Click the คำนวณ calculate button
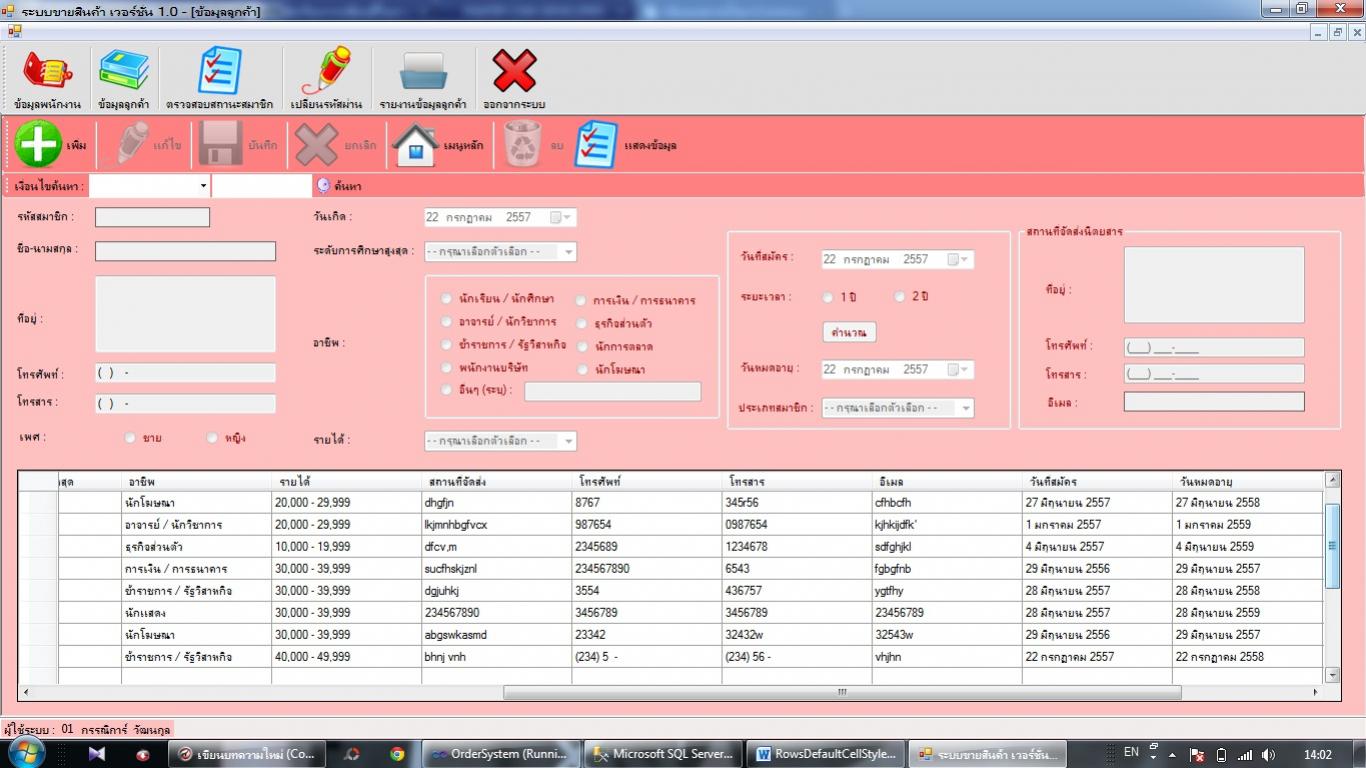The width and height of the screenshot is (1366, 768). pyautogui.click(x=849, y=332)
